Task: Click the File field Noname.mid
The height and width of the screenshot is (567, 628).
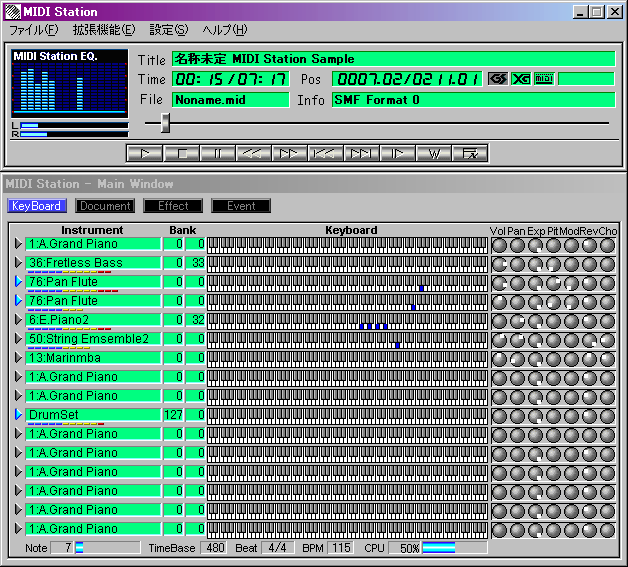Action: coord(231,100)
